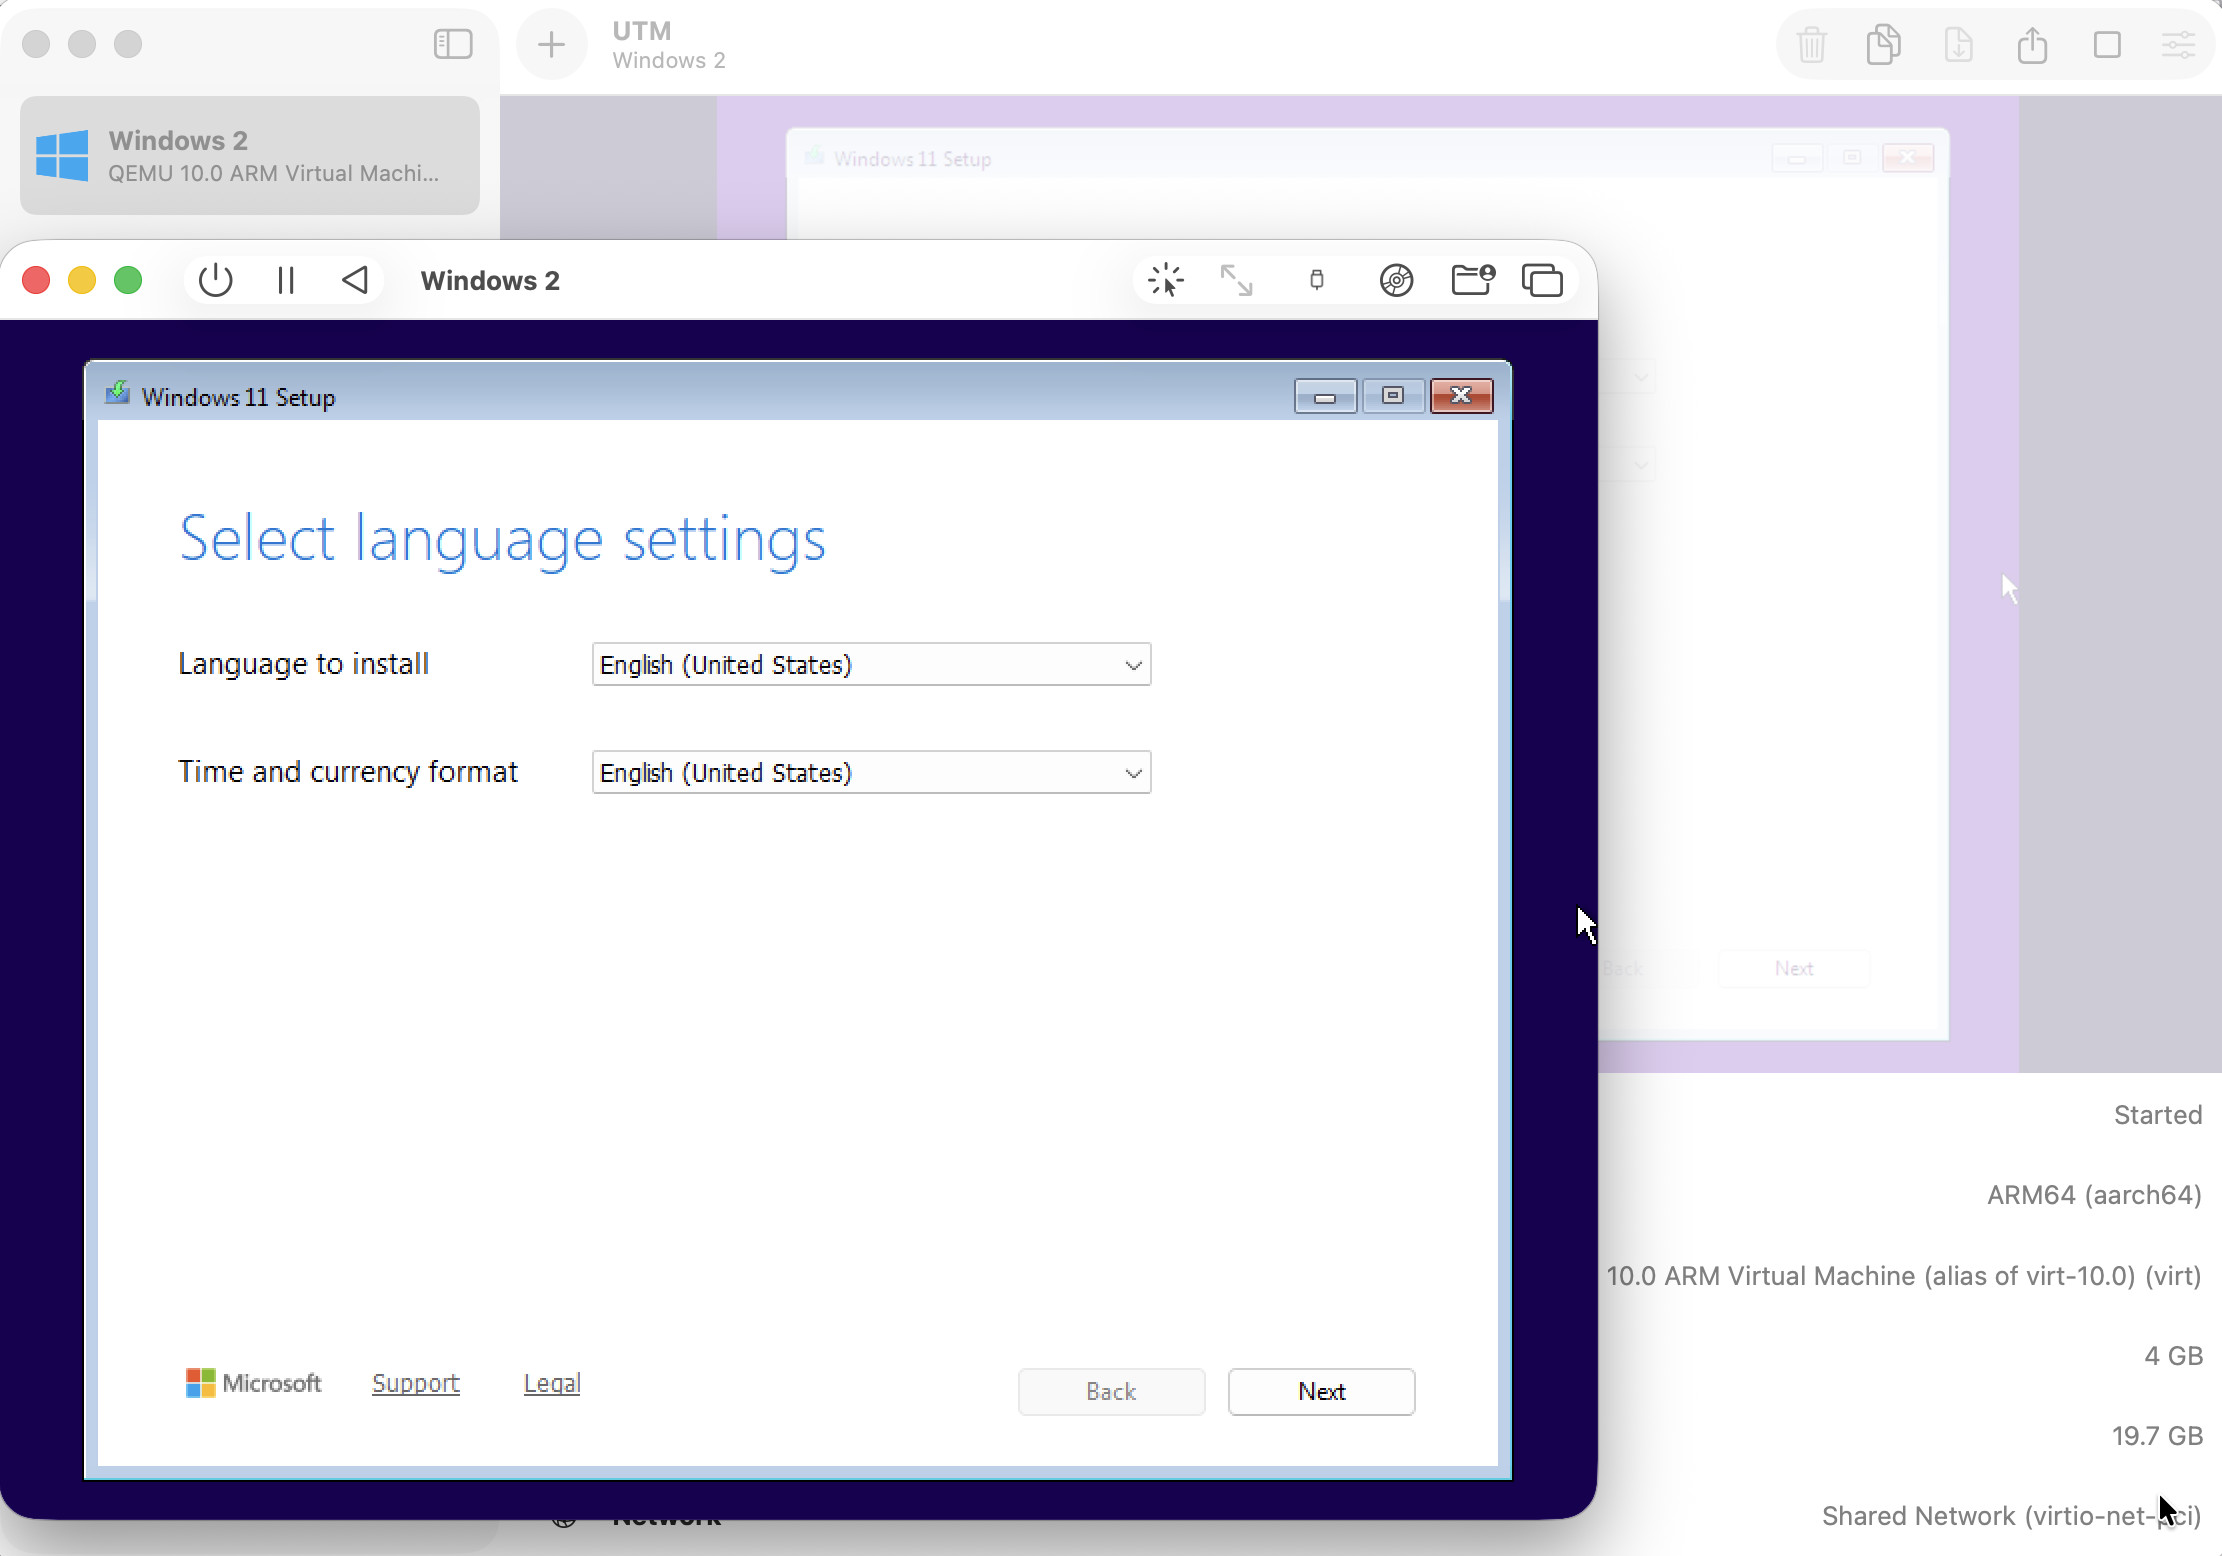Screen dimensions: 2222x1556
Task: Click the Microsoft logo in Setup
Action: click(x=254, y=1383)
